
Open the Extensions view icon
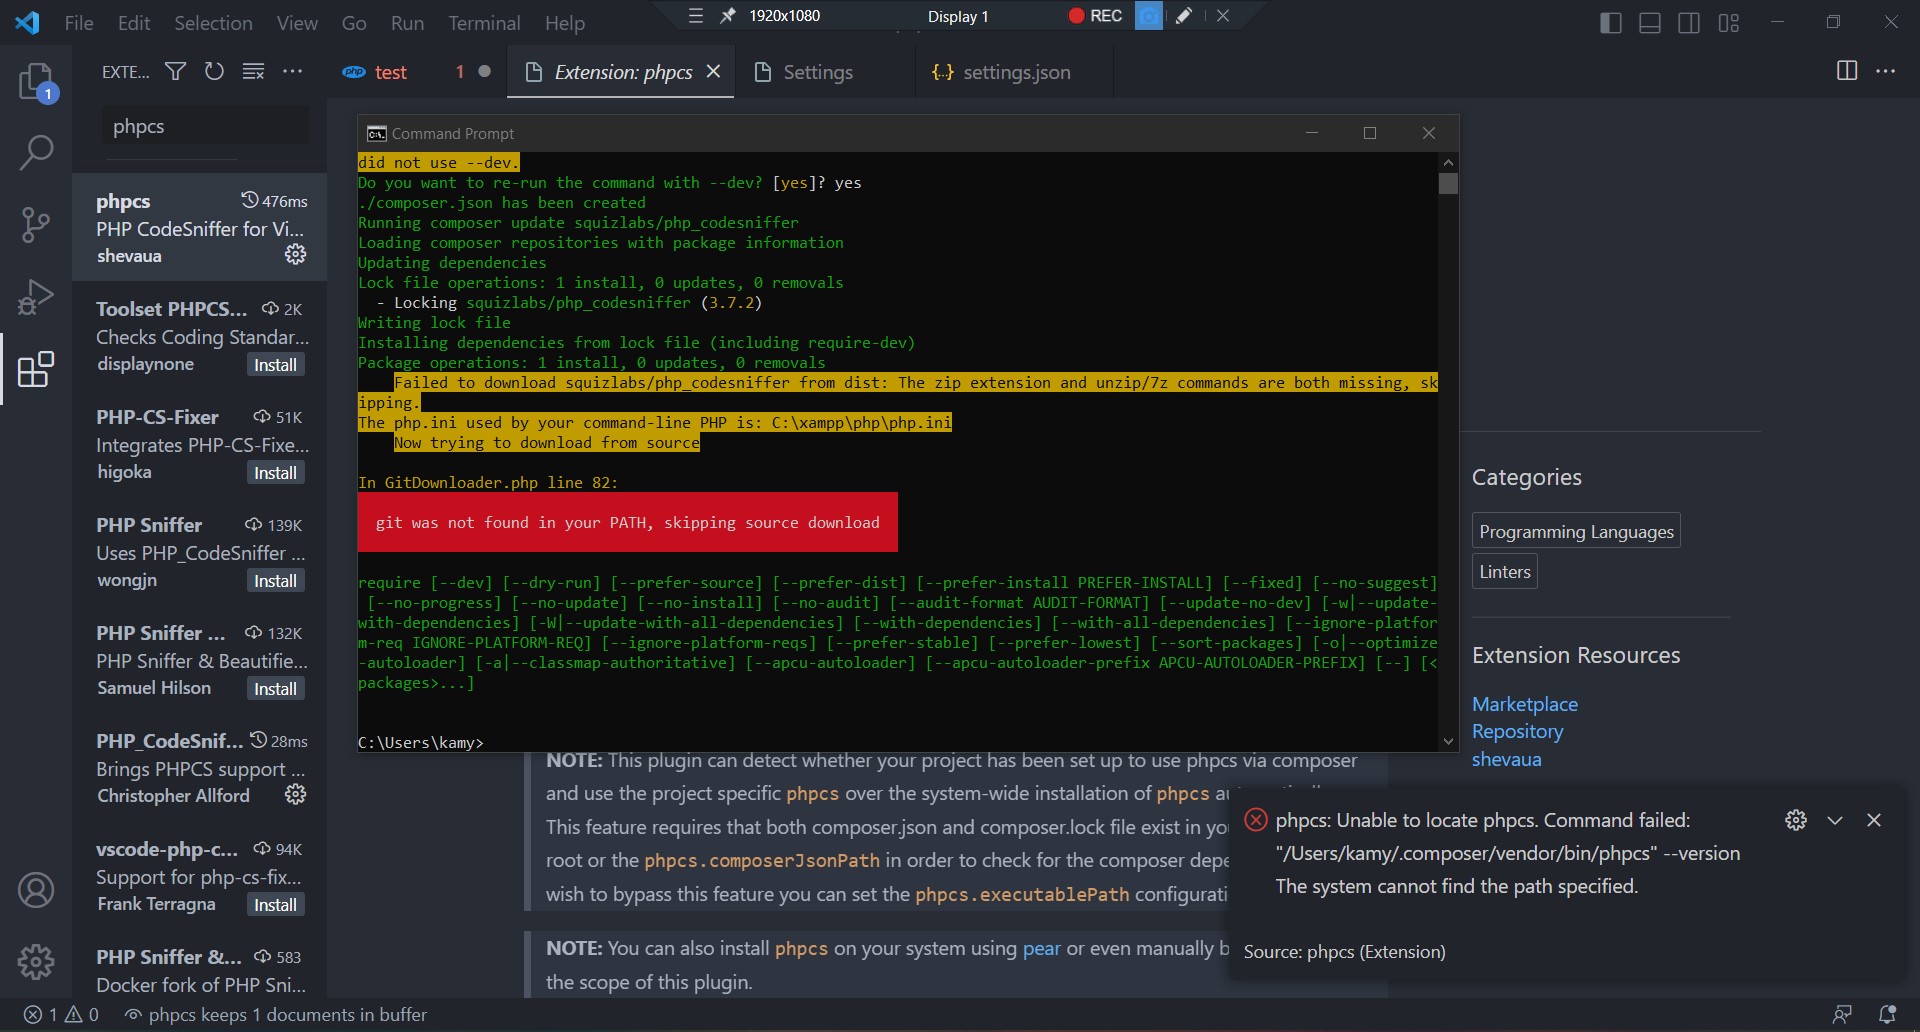36,369
